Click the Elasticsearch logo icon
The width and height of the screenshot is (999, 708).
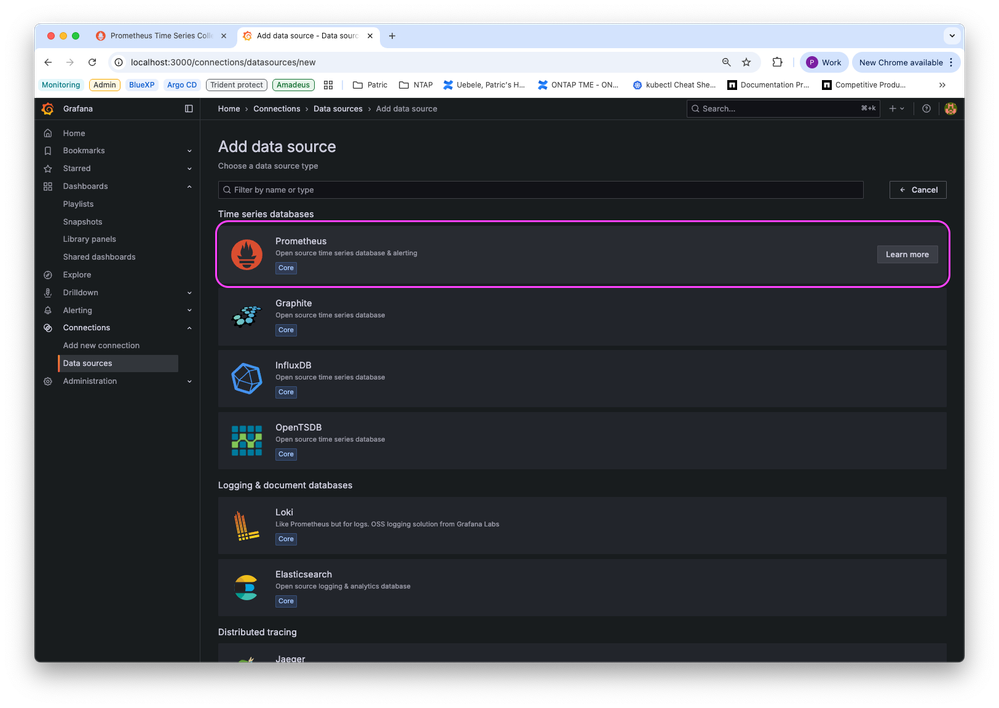pos(247,587)
